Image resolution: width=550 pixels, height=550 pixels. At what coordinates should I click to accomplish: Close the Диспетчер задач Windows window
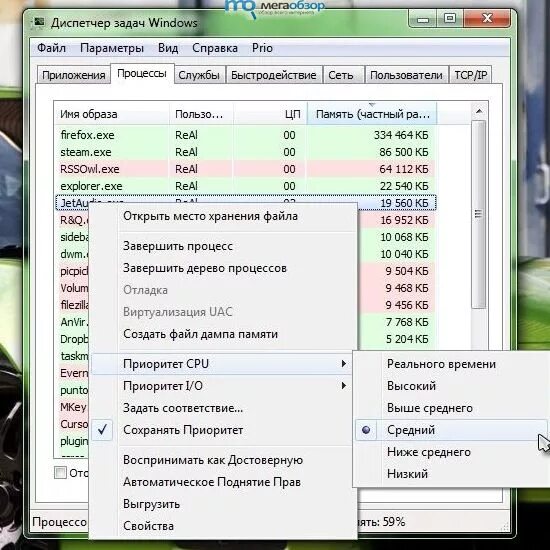point(487,19)
